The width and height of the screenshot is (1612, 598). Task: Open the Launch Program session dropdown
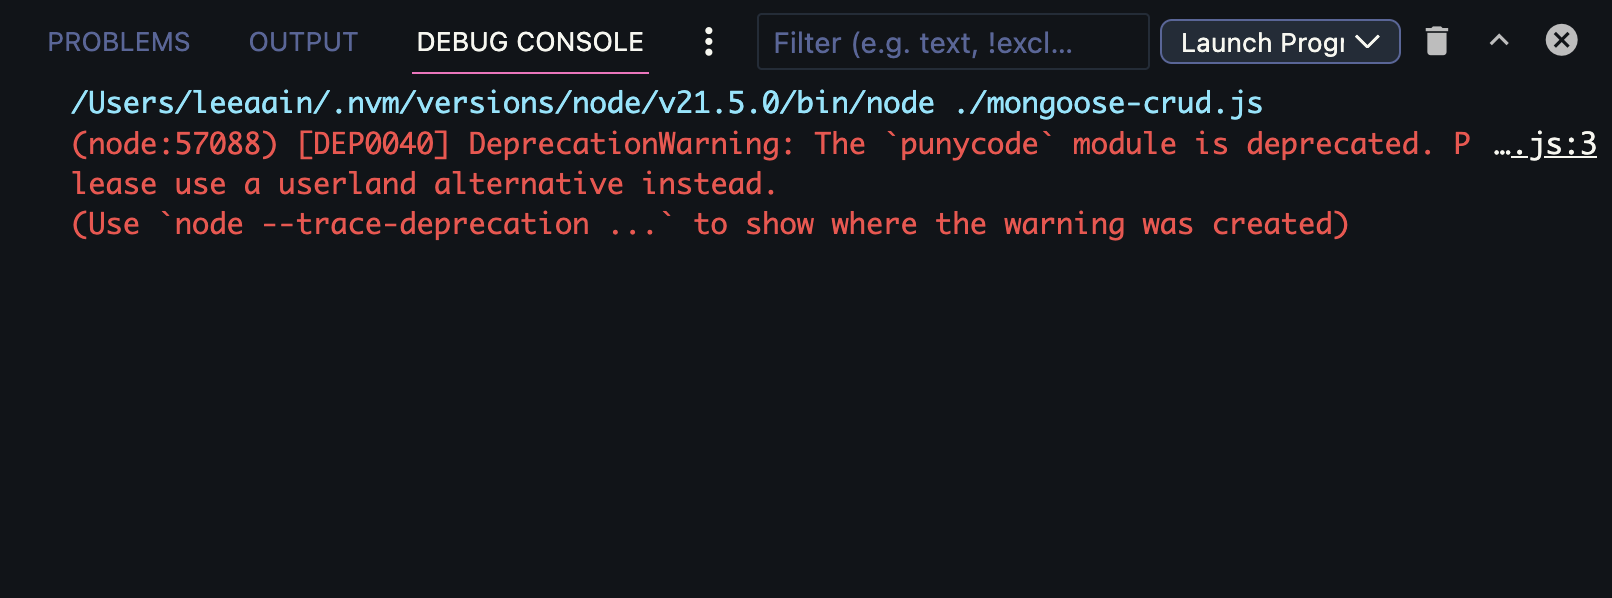1280,42
